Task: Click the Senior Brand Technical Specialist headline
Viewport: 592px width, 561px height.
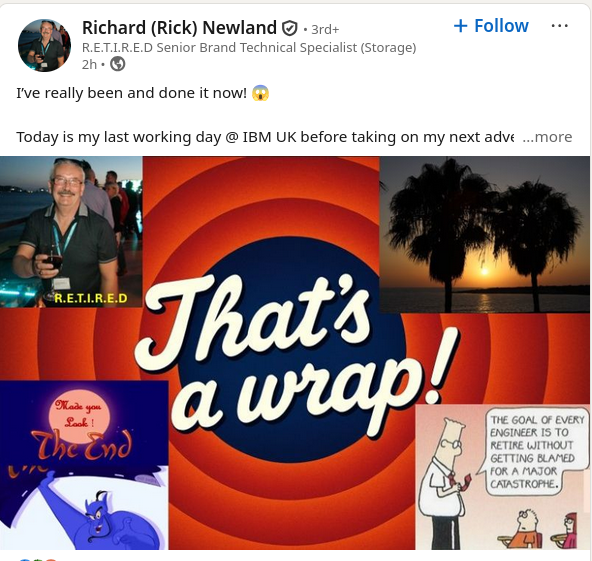Action: (x=249, y=48)
